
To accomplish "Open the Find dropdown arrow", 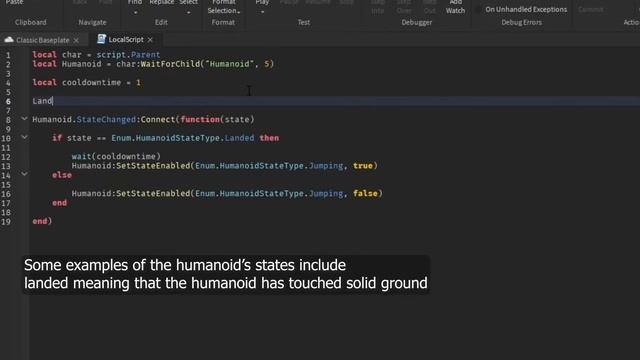I will 135,12.
